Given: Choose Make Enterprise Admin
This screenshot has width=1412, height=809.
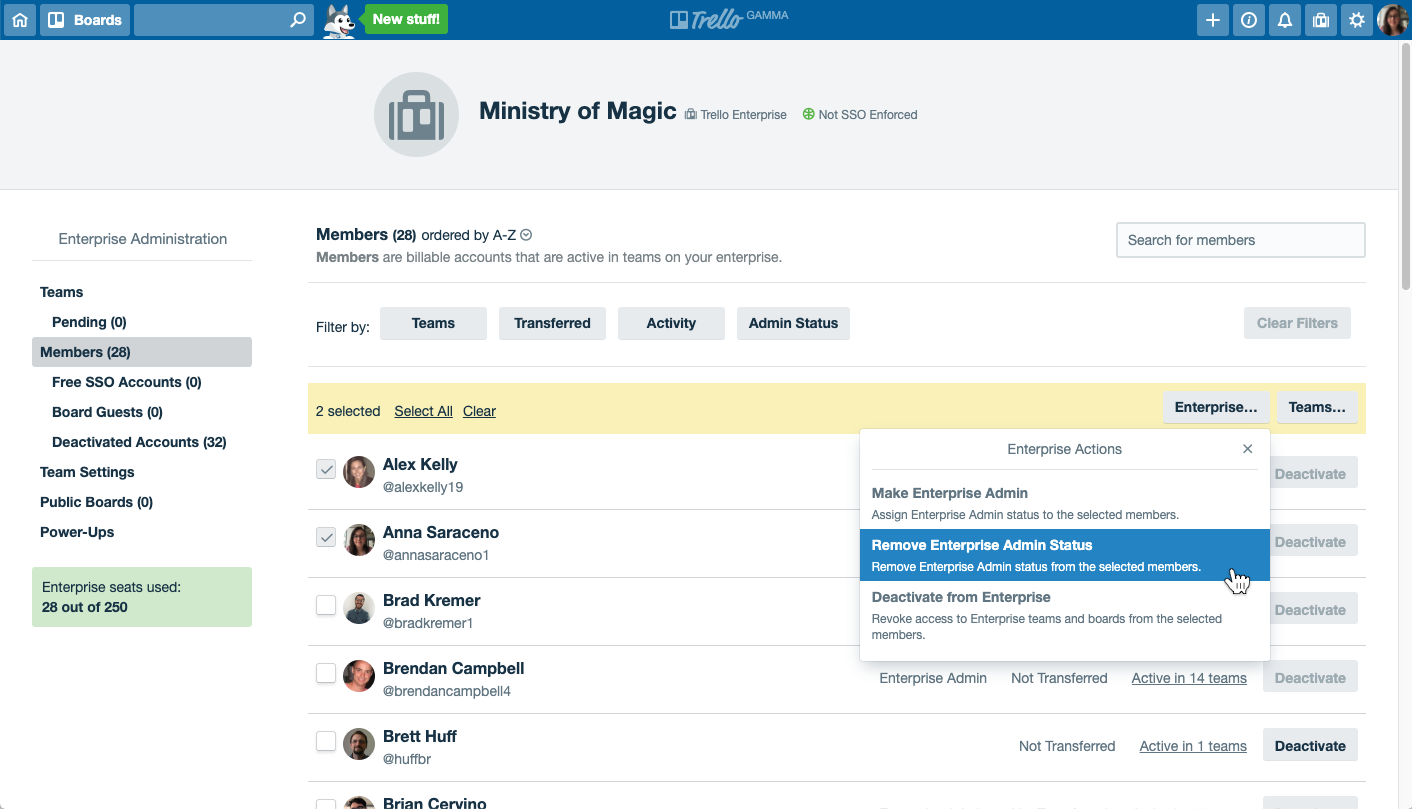Looking at the screenshot, I should coord(1065,503).
